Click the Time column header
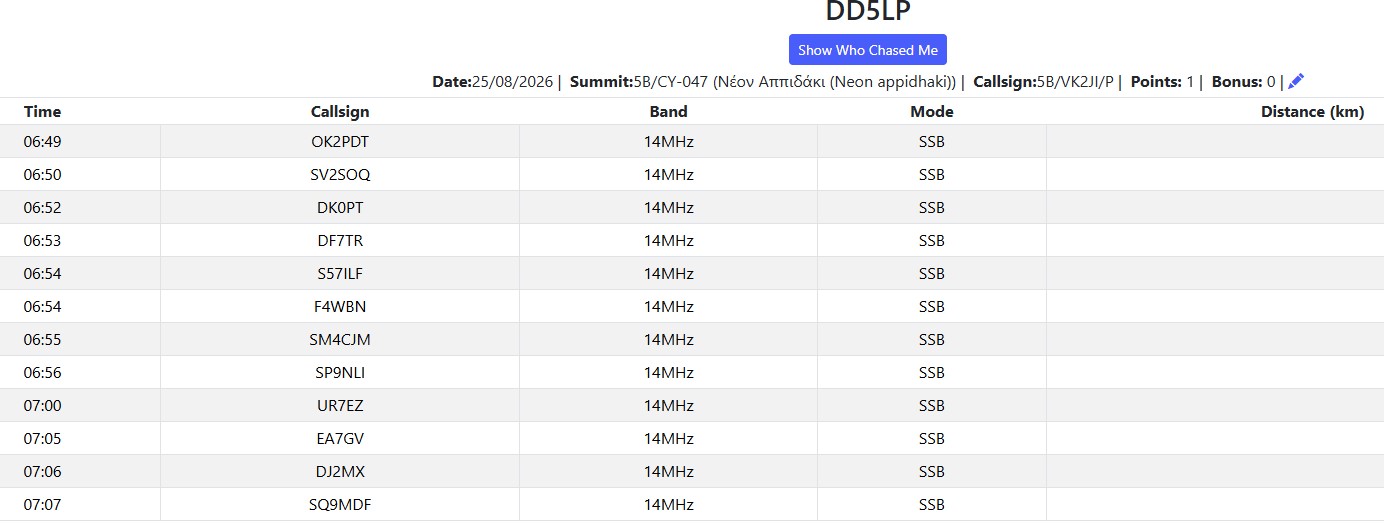 (x=43, y=112)
